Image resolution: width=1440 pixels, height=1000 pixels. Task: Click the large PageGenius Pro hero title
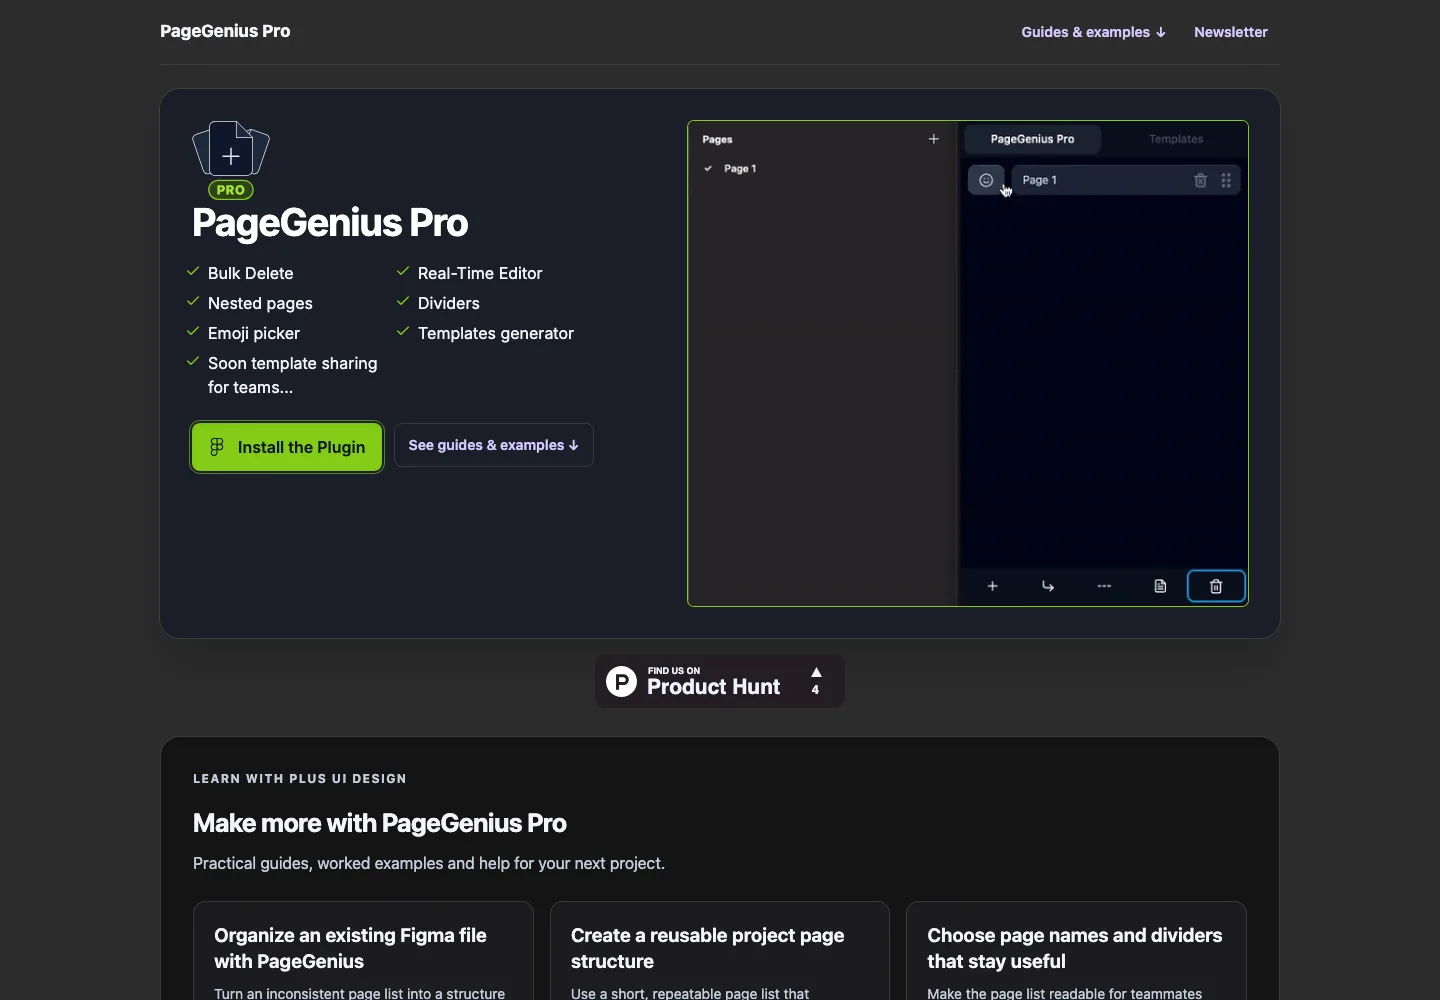[x=330, y=223]
